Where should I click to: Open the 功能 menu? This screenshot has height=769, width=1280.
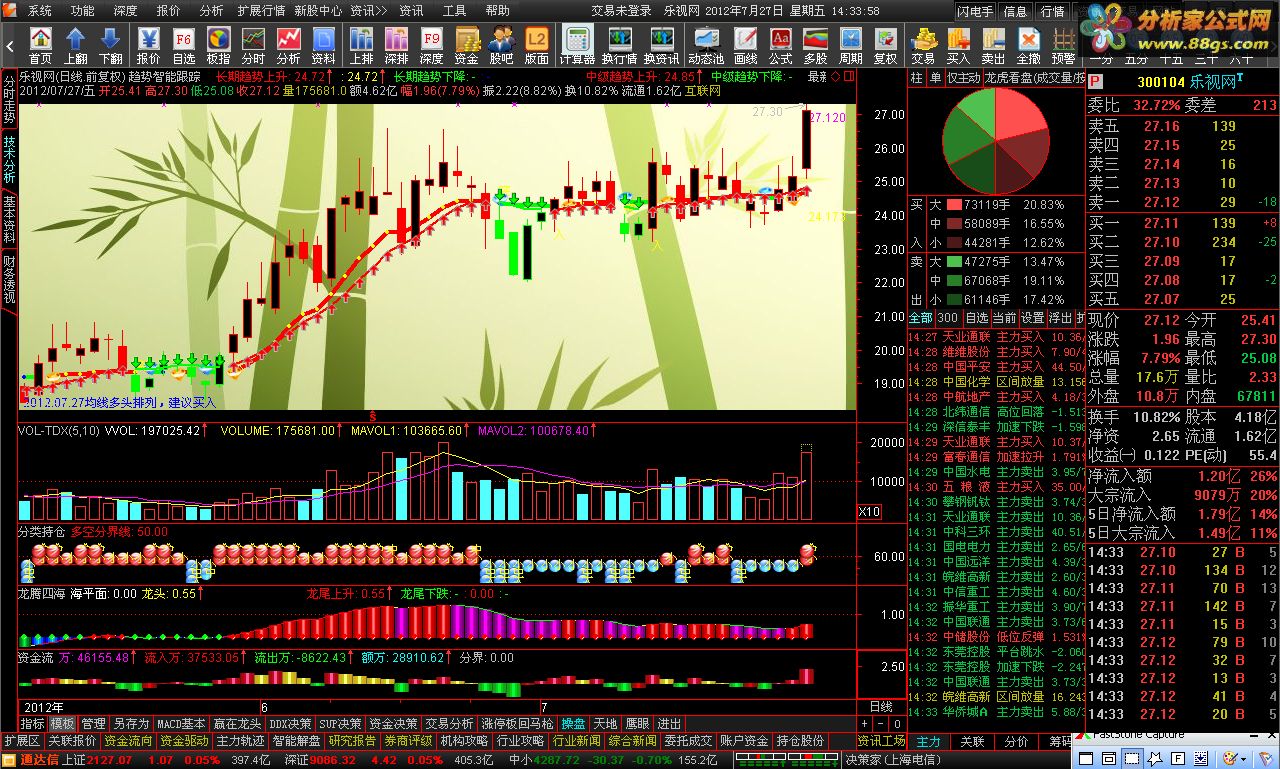click(x=82, y=10)
